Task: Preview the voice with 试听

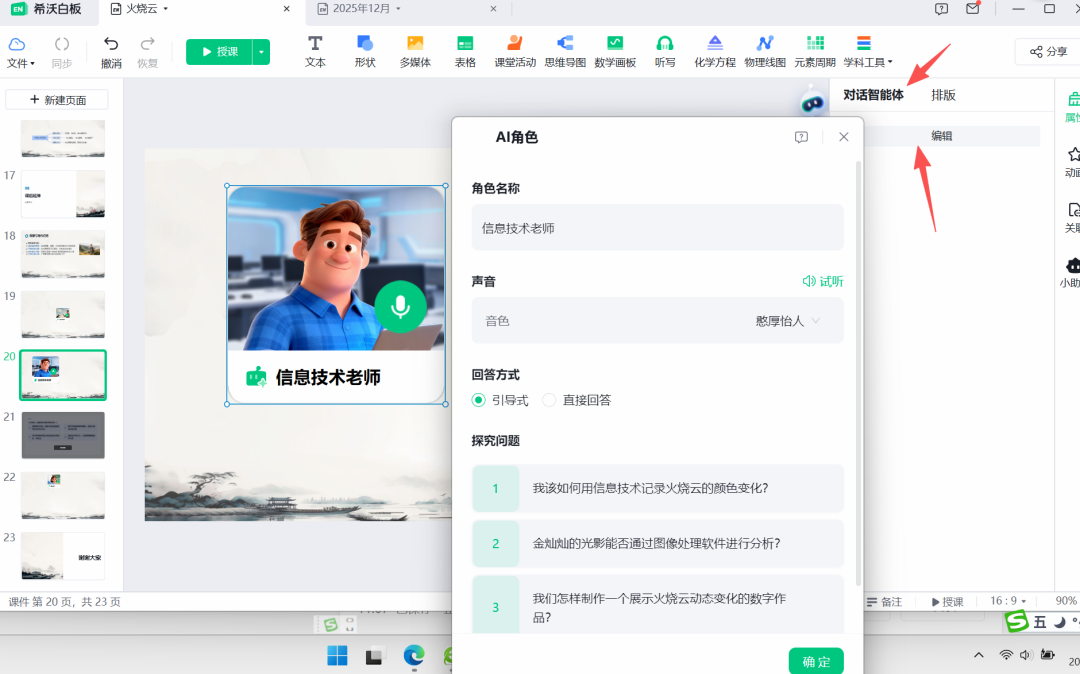Action: 823,281
